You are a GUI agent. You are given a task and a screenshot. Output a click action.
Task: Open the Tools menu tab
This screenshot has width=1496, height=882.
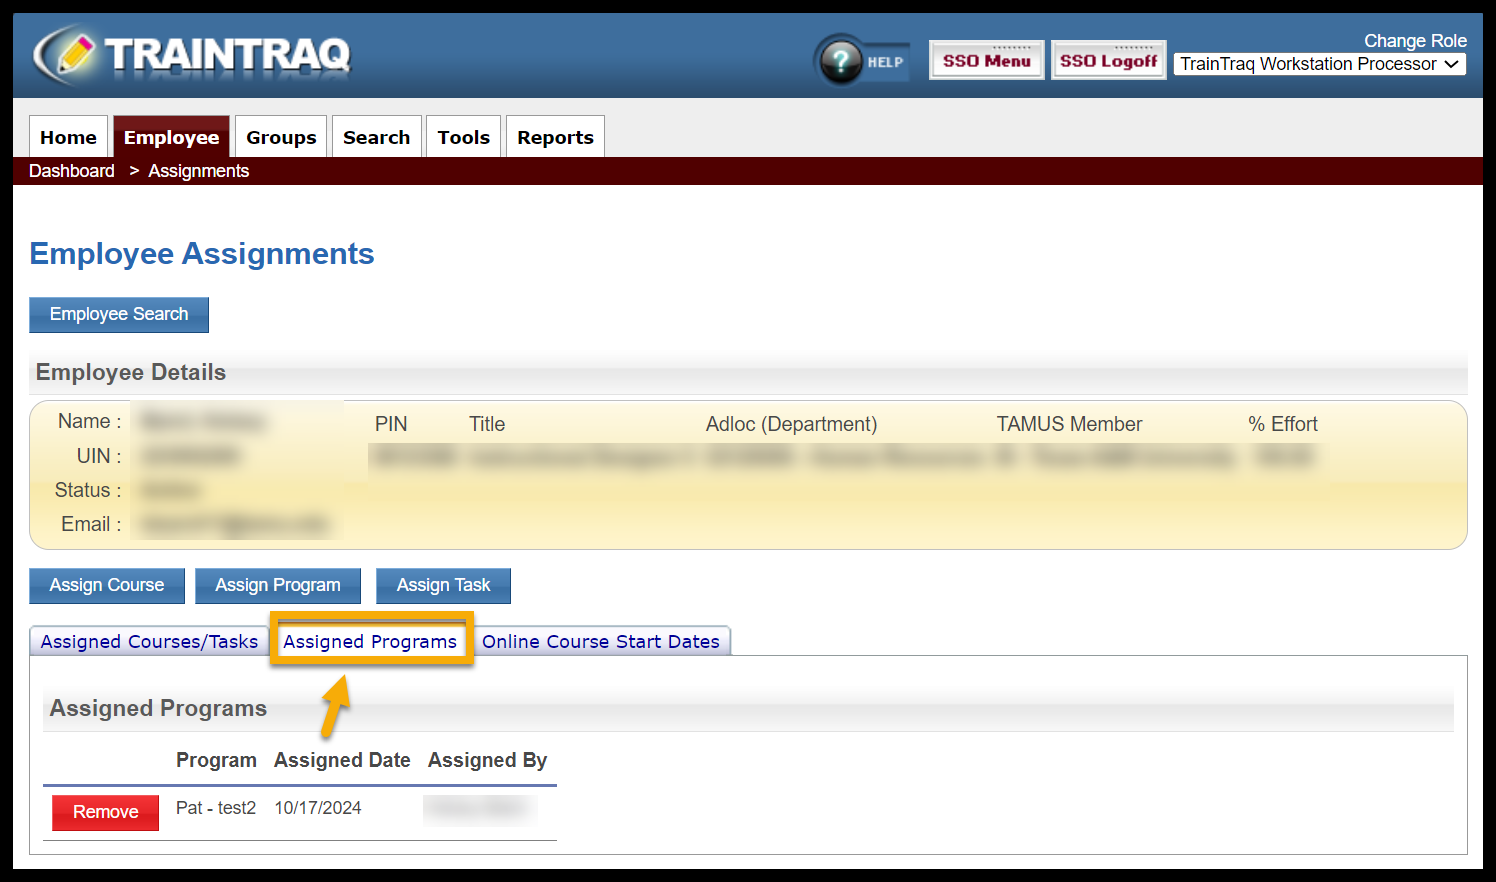(463, 137)
